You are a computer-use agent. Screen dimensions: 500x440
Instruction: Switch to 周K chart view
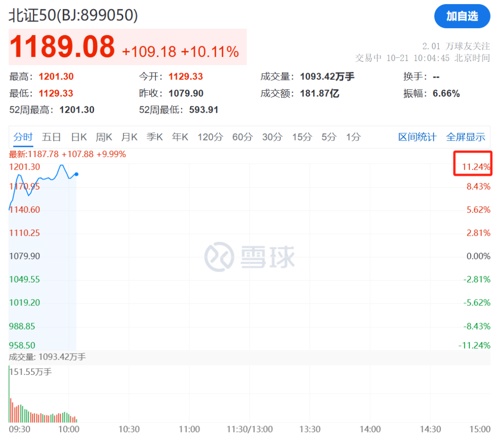click(x=104, y=137)
